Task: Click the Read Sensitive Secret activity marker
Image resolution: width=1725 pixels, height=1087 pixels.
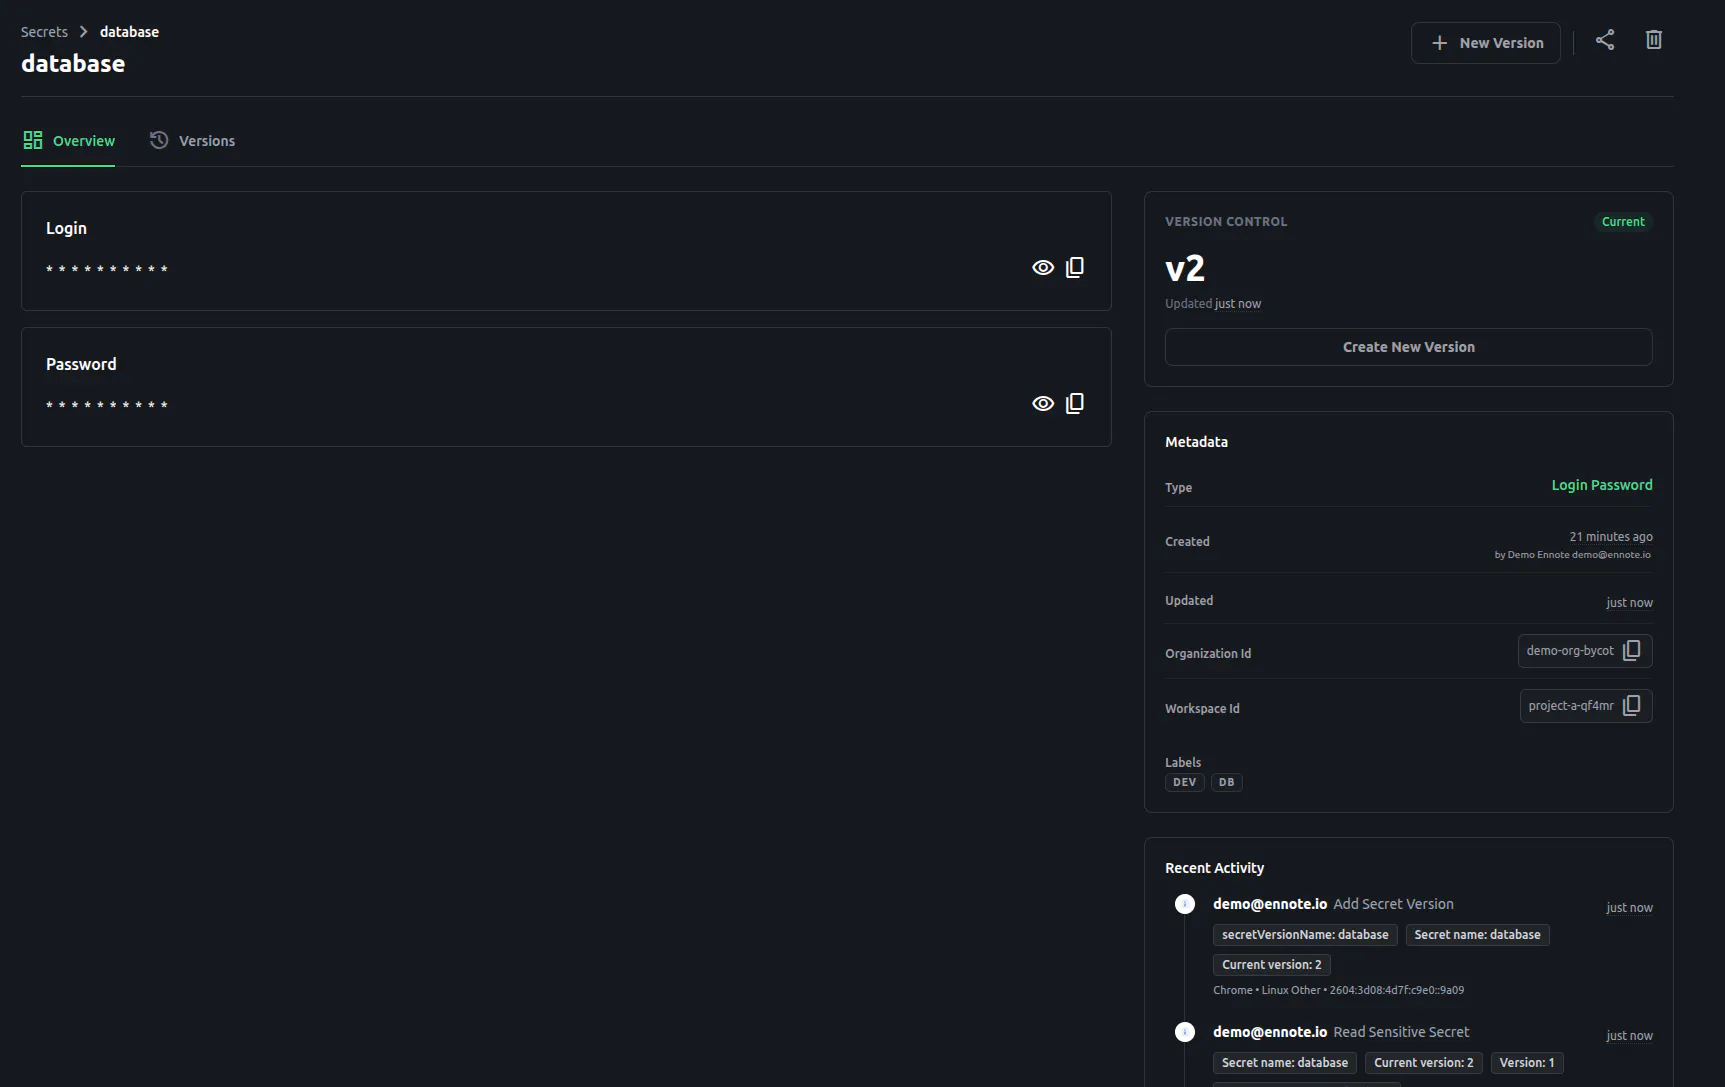Action: pyautogui.click(x=1185, y=1032)
